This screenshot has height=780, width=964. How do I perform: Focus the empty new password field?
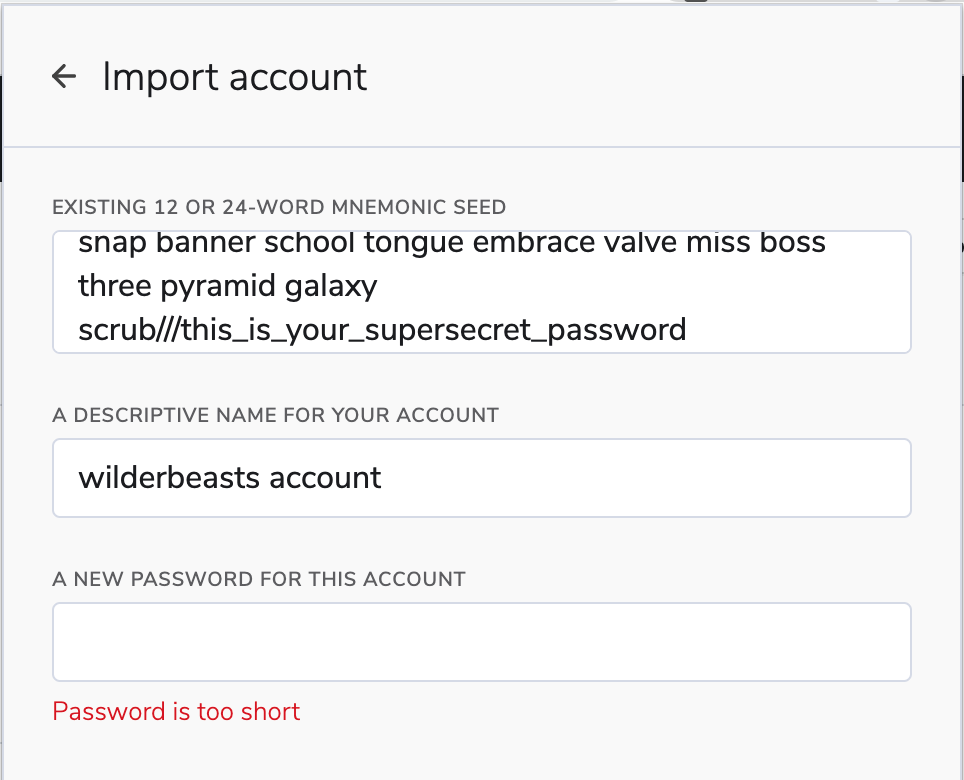click(481, 642)
